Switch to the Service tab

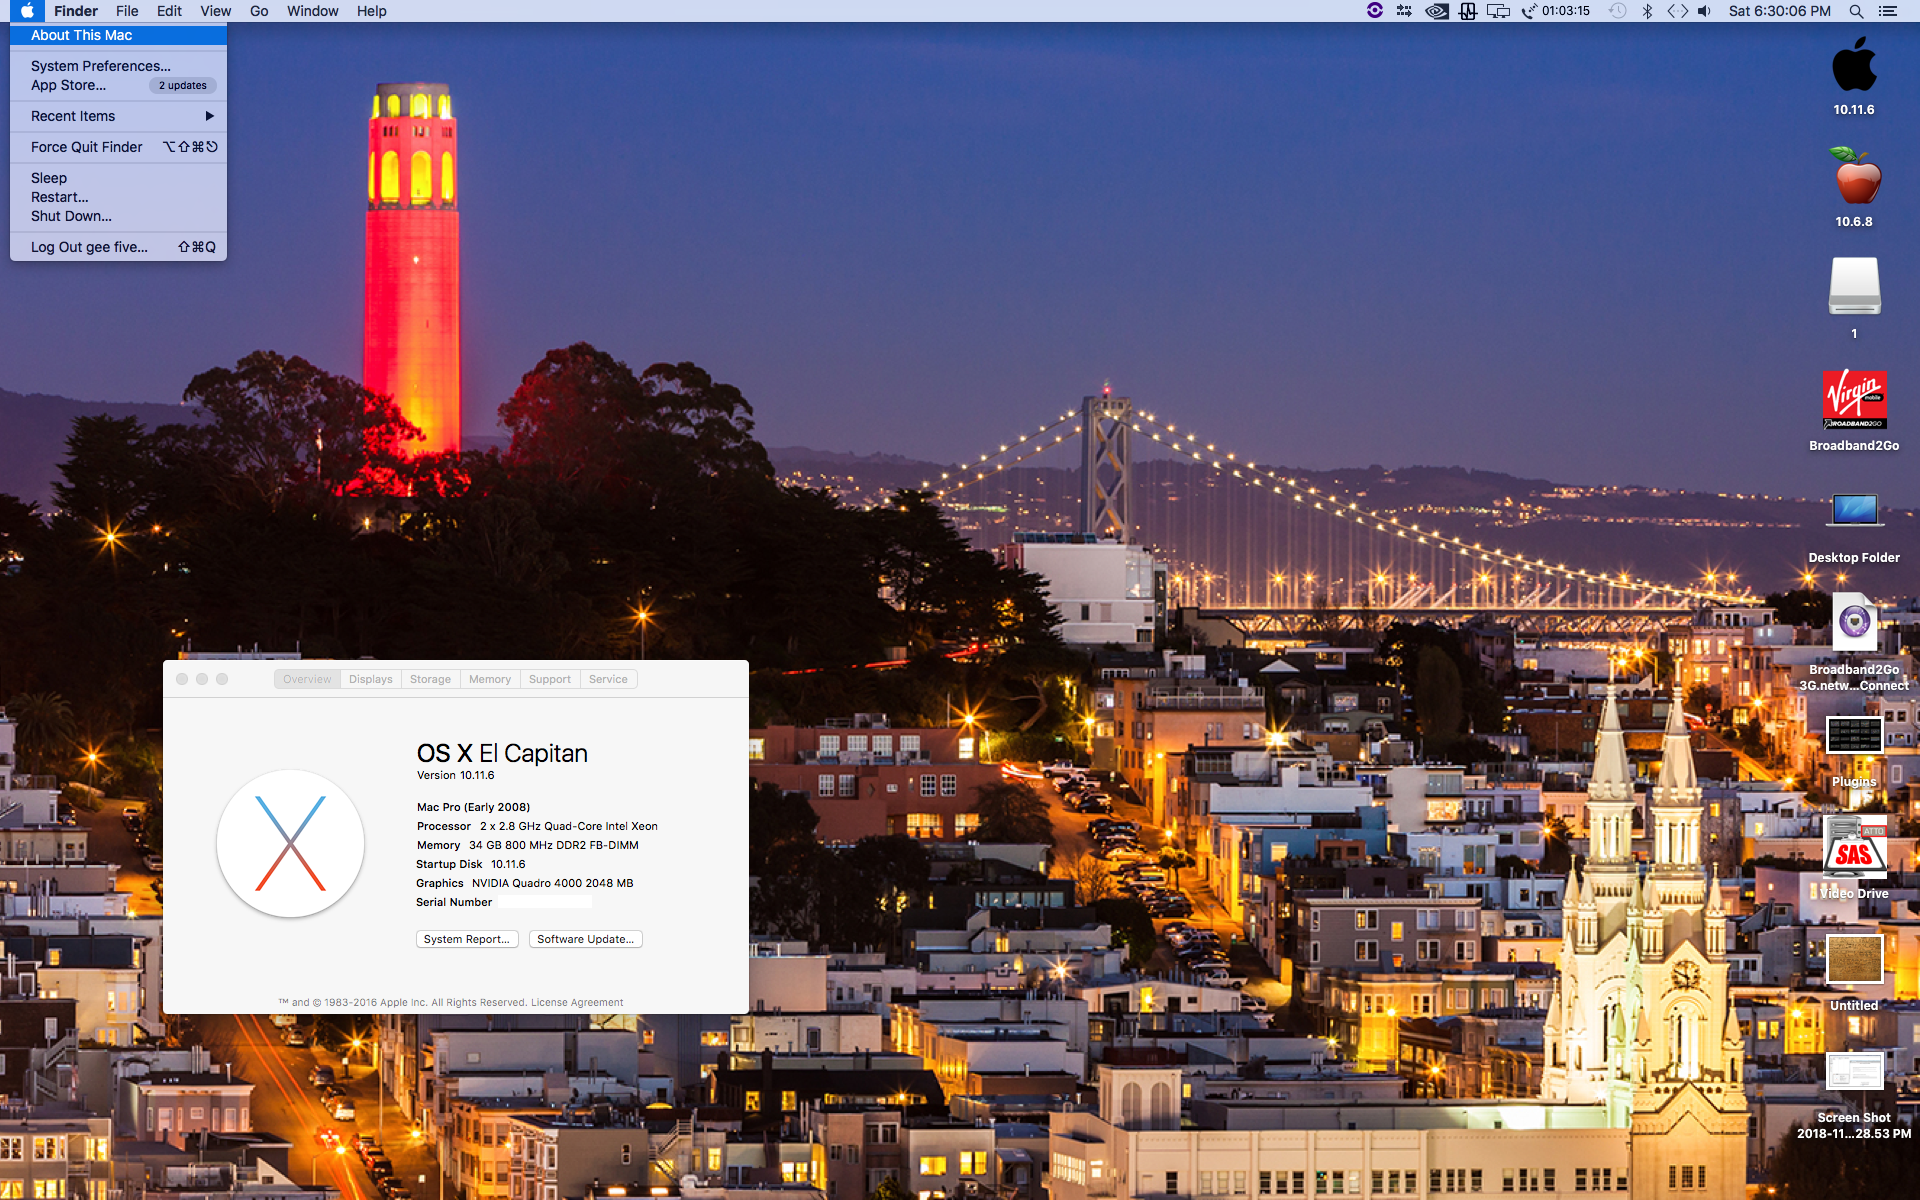click(x=608, y=679)
